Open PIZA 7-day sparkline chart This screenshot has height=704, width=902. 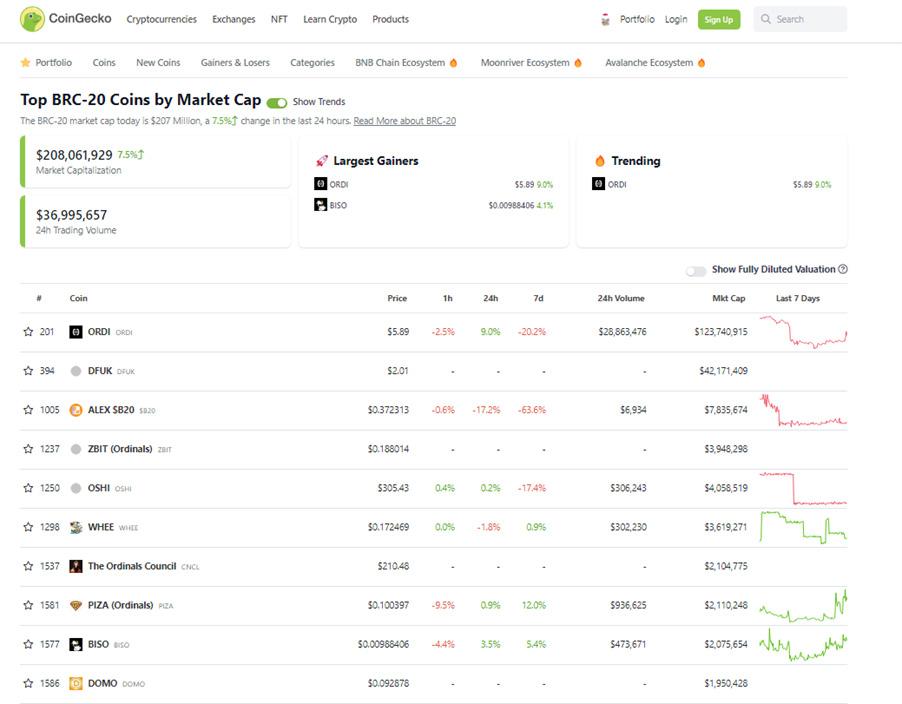tap(803, 606)
